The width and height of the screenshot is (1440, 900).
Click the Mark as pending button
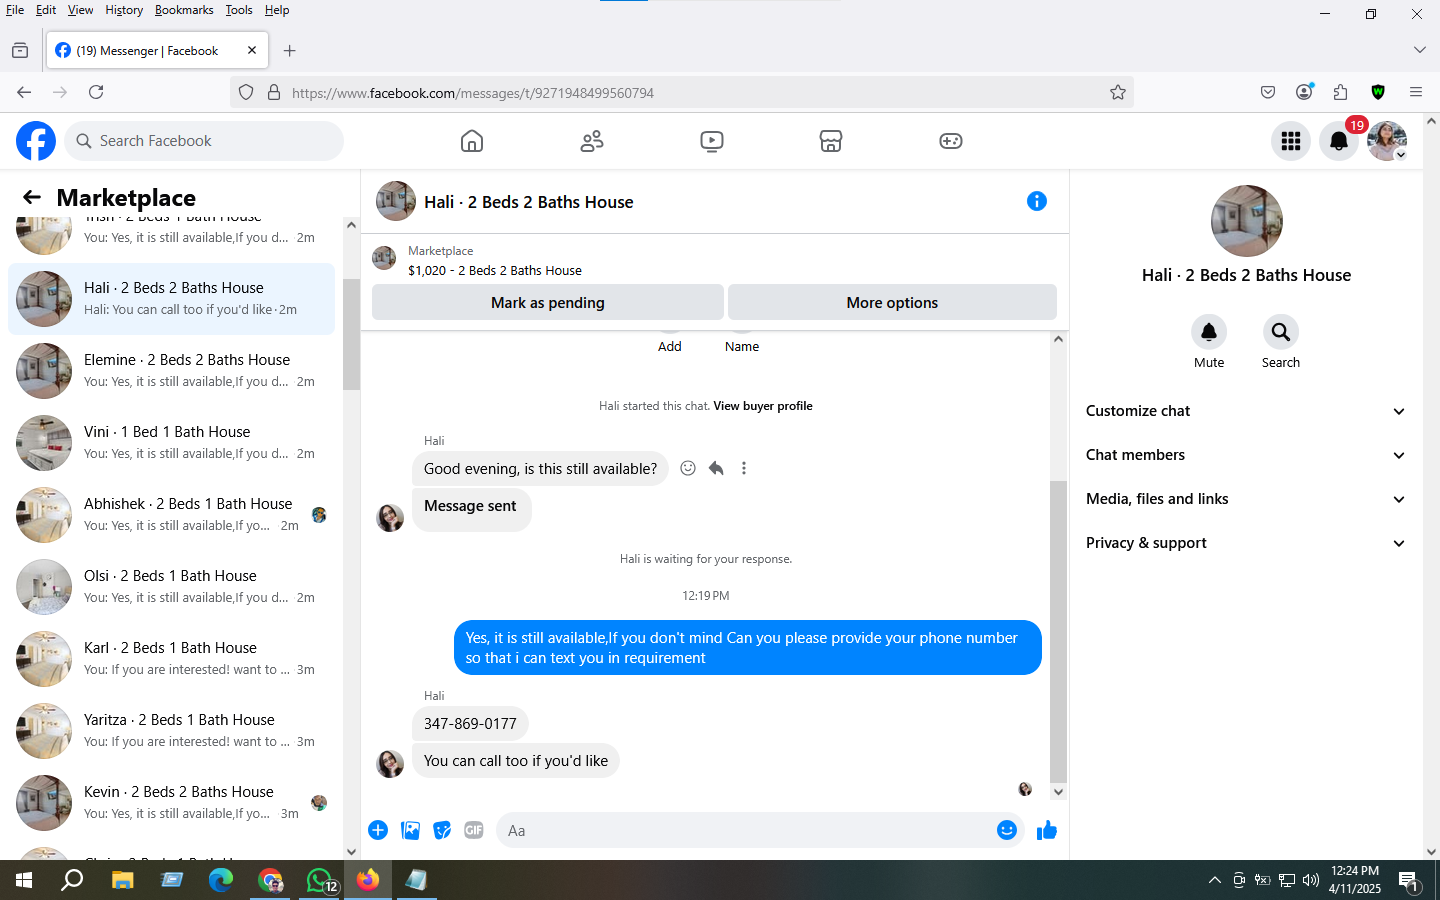tap(548, 302)
